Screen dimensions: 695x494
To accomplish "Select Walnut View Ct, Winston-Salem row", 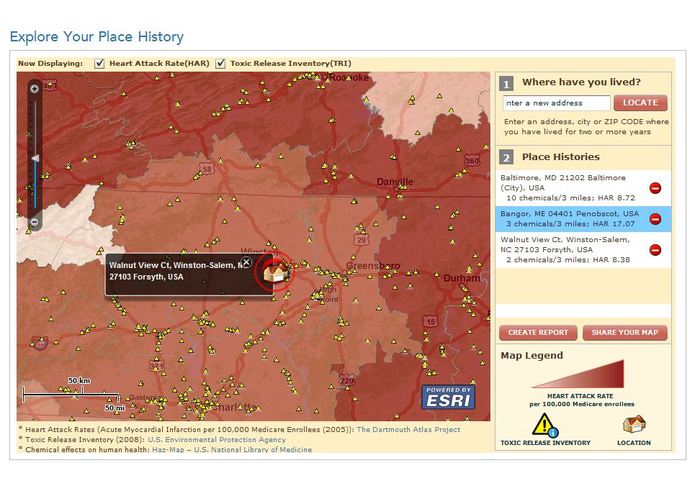I will pyautogui.click(x=583, y=250).
